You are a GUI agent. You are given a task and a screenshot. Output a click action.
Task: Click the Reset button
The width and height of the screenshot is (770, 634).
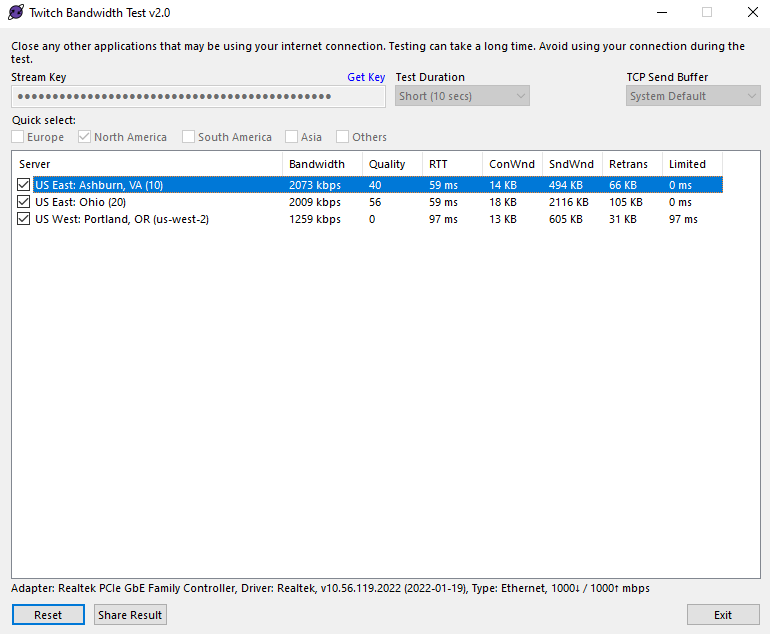pyautogui.click(x=48, y=615)
